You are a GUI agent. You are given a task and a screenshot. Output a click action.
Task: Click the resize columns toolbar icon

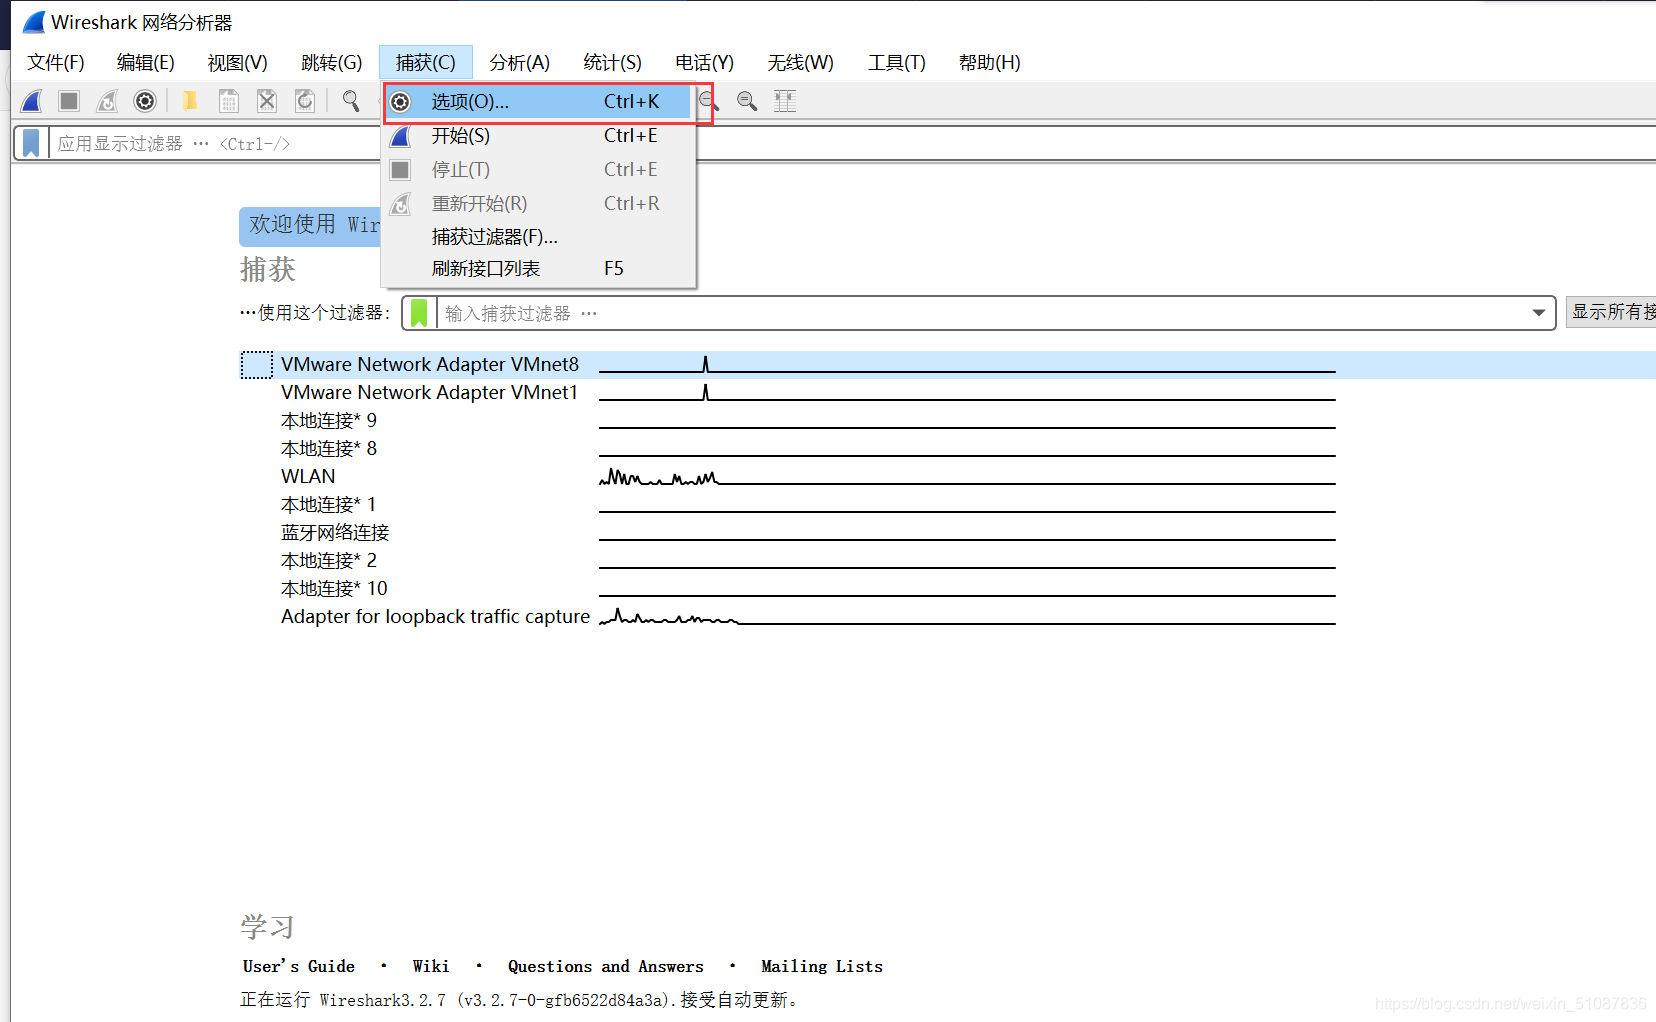coord(785,101)
